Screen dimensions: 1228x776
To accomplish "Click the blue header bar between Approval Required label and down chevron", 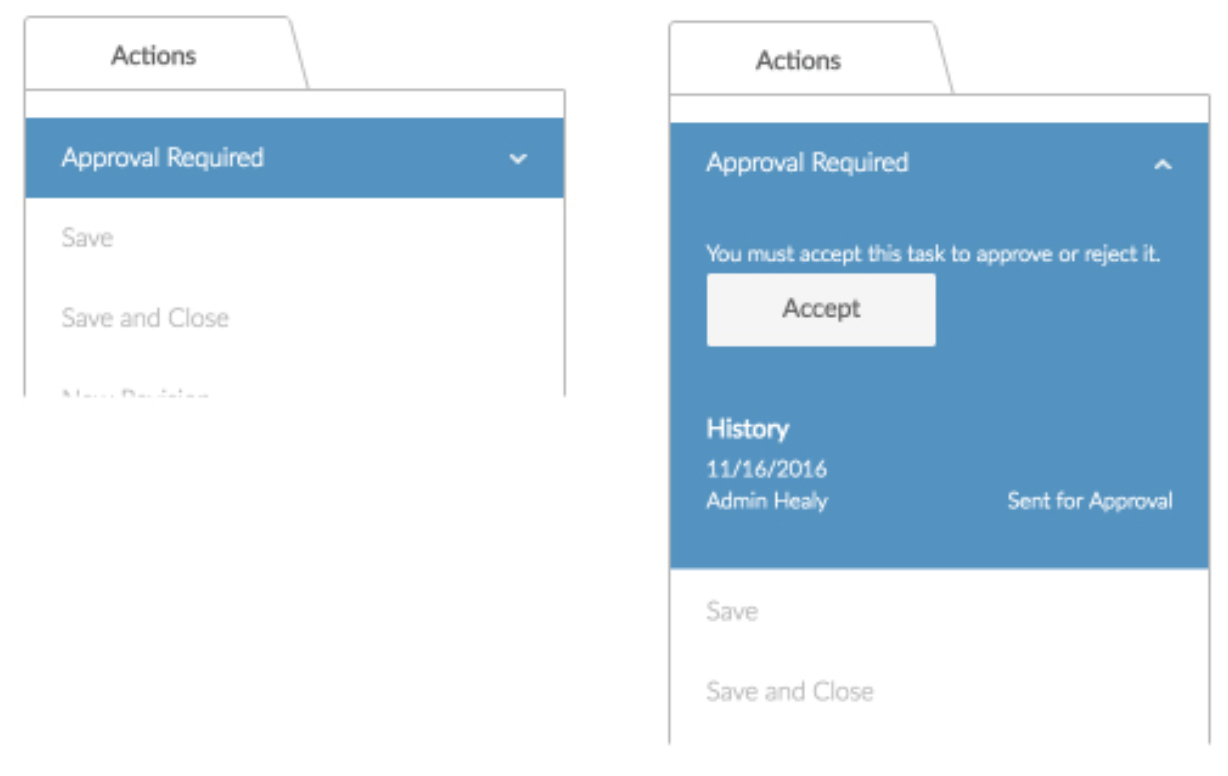I will click(390, 158).
